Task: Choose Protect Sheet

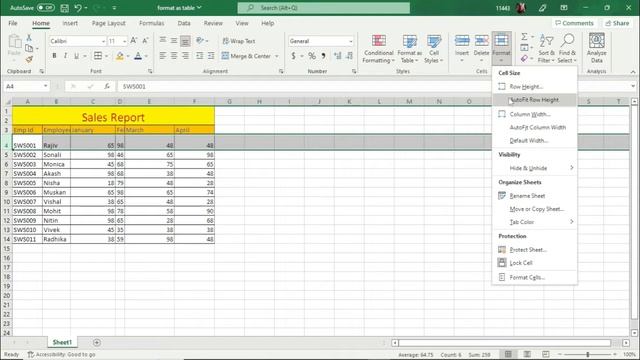Action: coord(534,250)
